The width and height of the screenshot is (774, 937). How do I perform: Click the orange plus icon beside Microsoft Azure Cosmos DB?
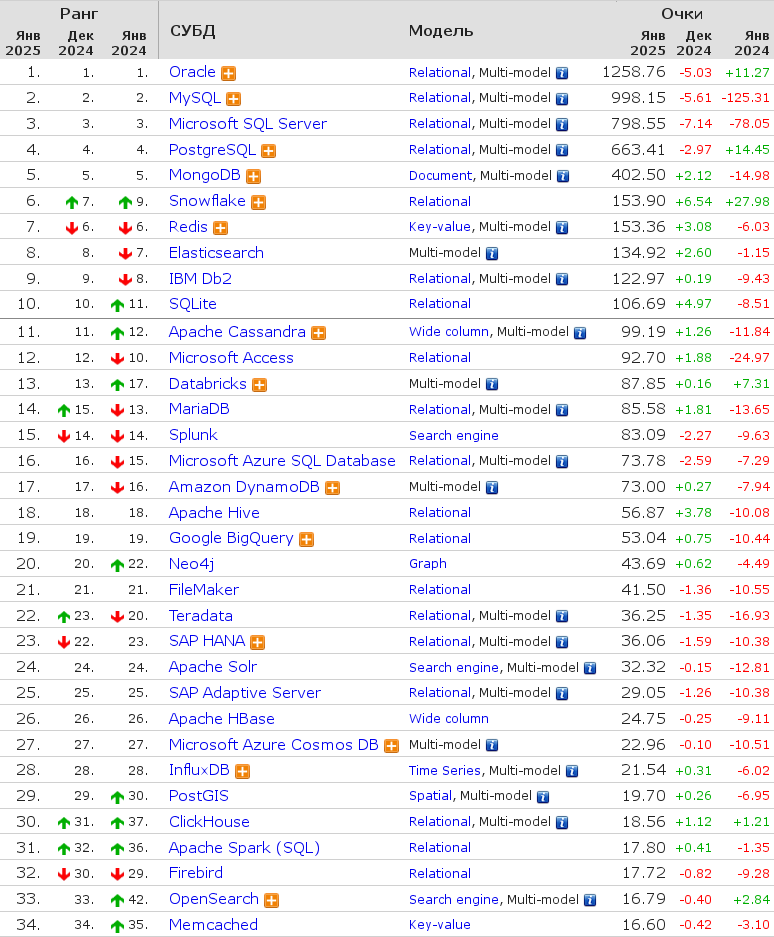(x=391, y=746)
